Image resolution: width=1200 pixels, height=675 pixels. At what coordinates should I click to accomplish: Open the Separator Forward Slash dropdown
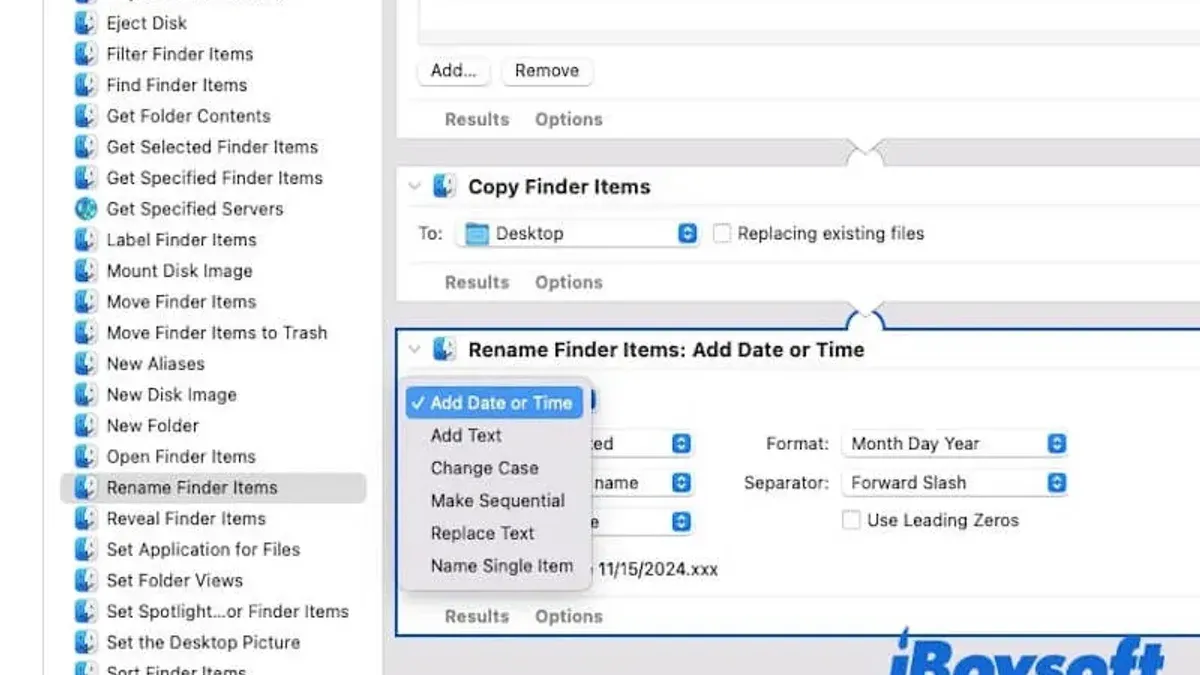tap(954, 483)
